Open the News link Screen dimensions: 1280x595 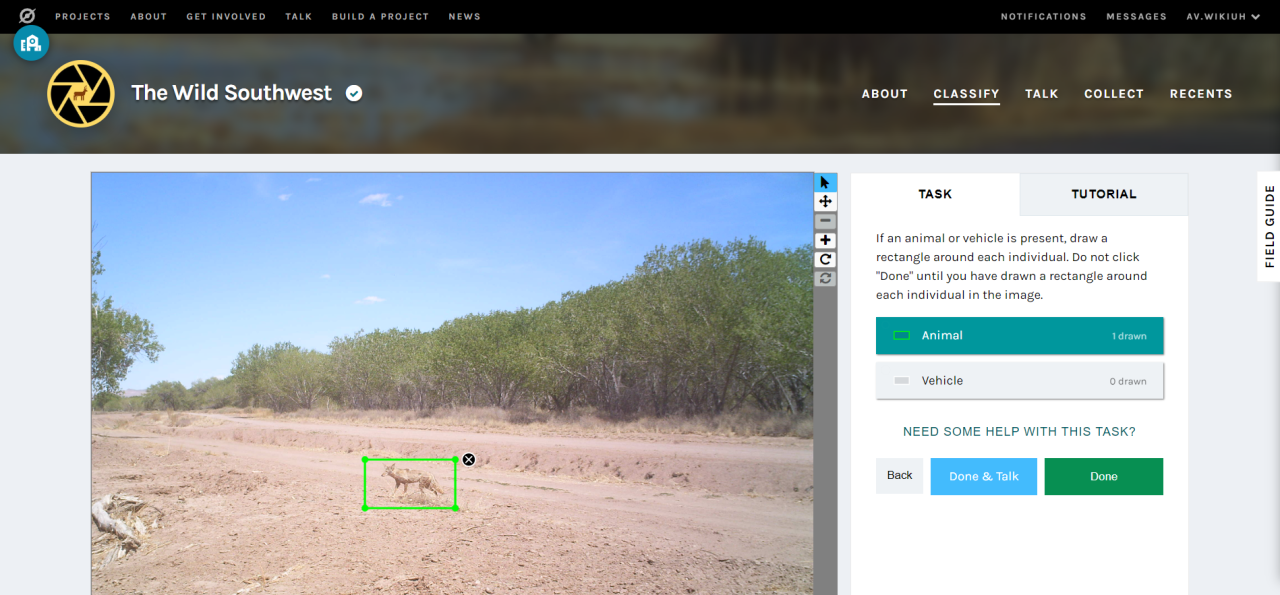pyautogui.click(x=464, y=17)
